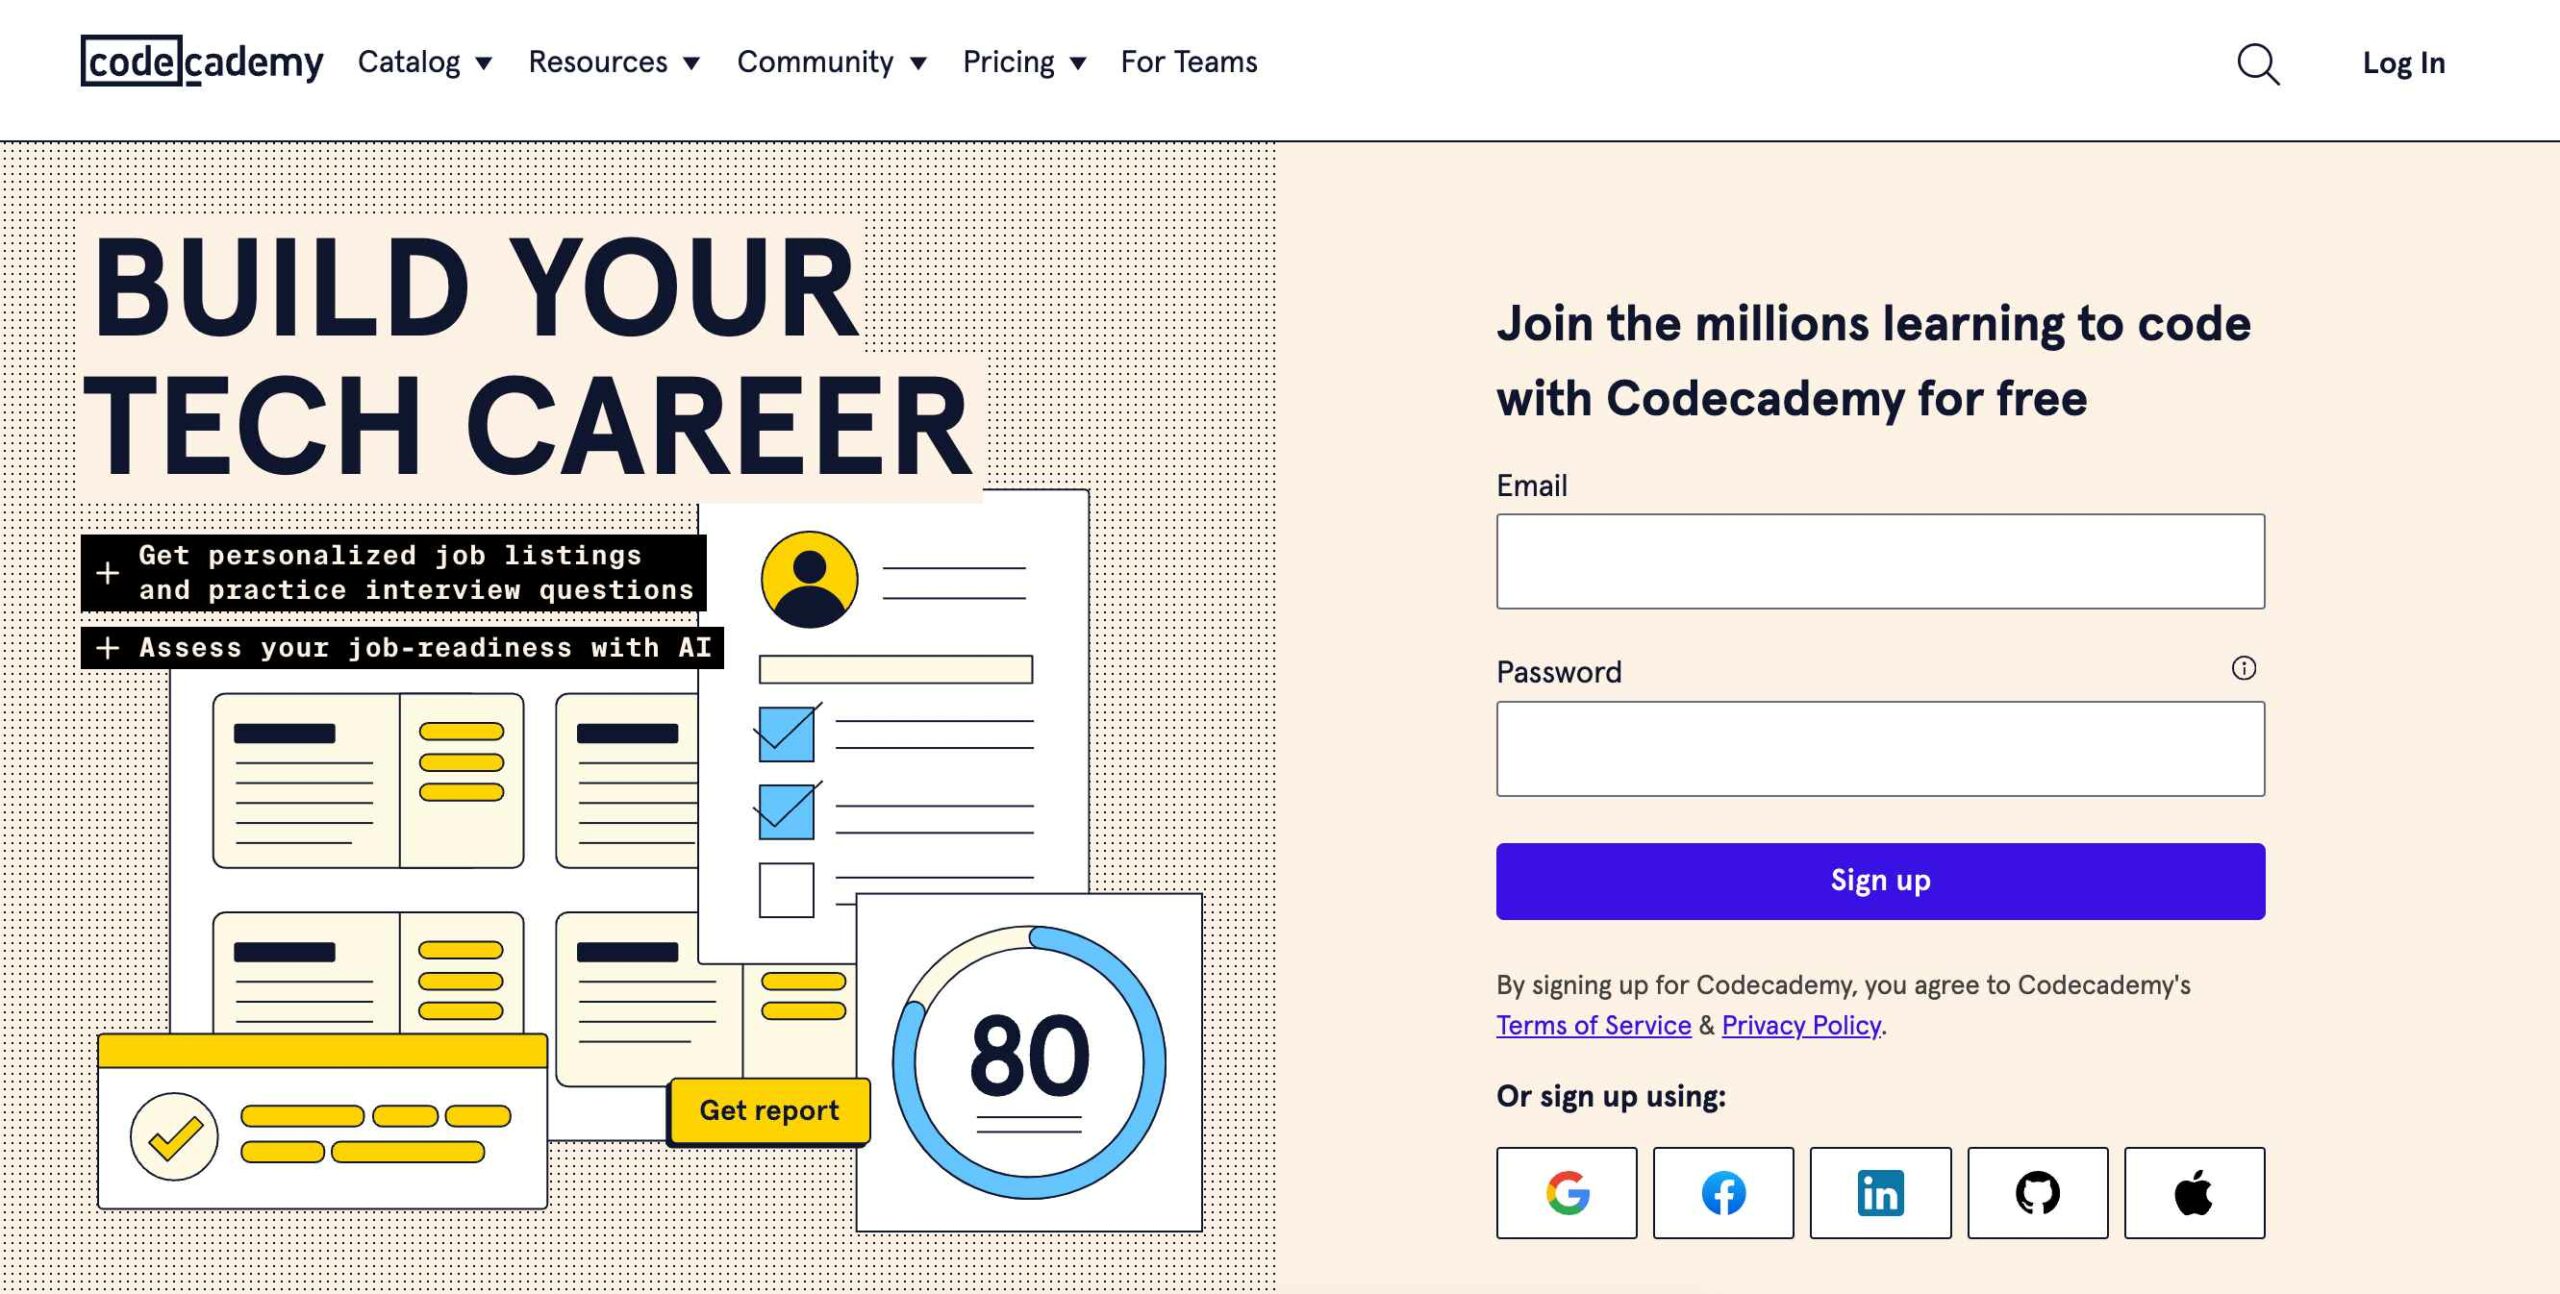Click the GitHub sign-up icon

(2034, 1190)
